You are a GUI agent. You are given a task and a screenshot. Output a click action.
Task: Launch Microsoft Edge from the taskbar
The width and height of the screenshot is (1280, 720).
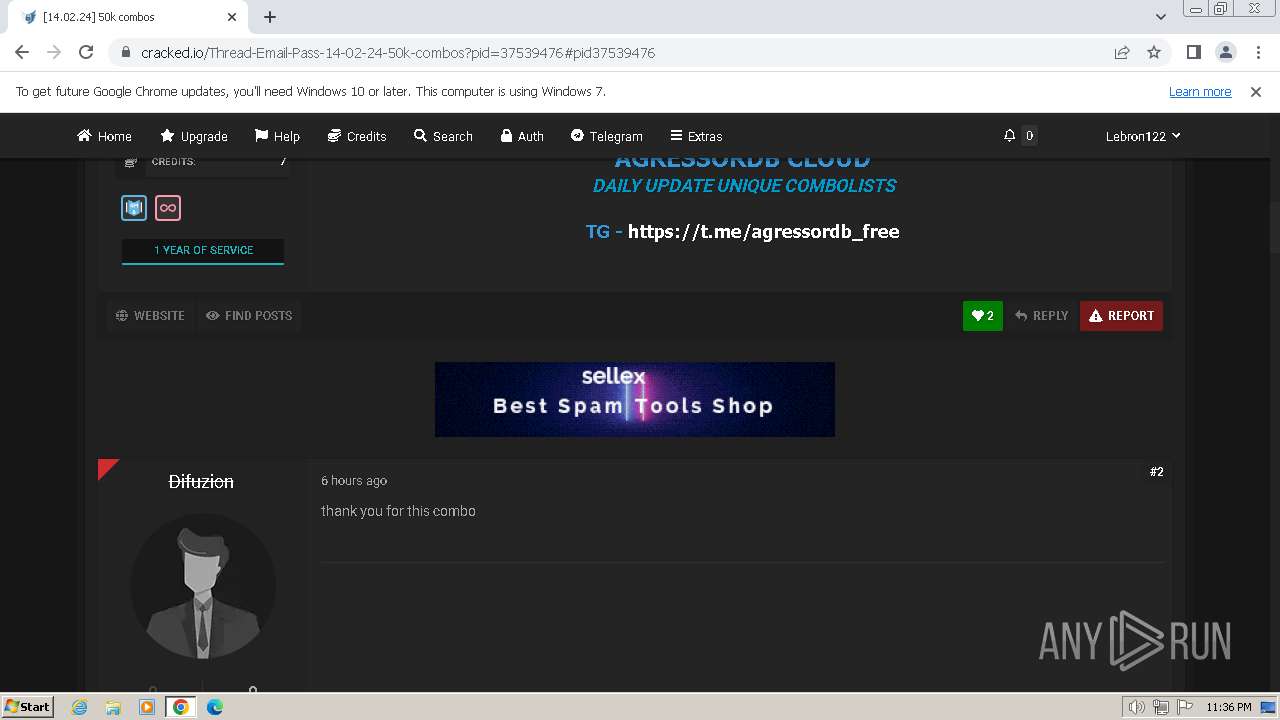pos(215,707)
